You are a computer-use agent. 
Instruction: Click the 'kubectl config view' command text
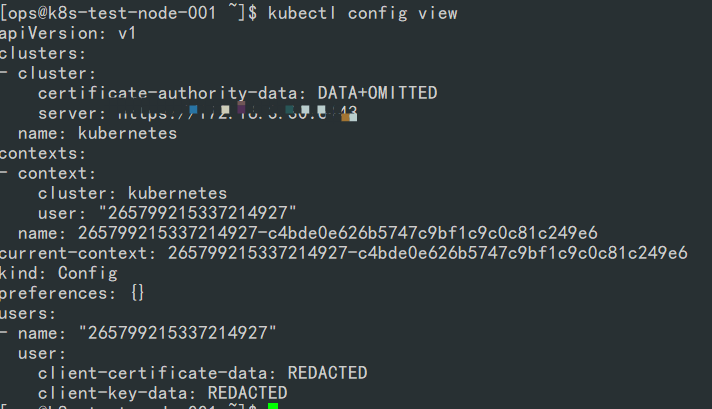[x=362, y=13]
